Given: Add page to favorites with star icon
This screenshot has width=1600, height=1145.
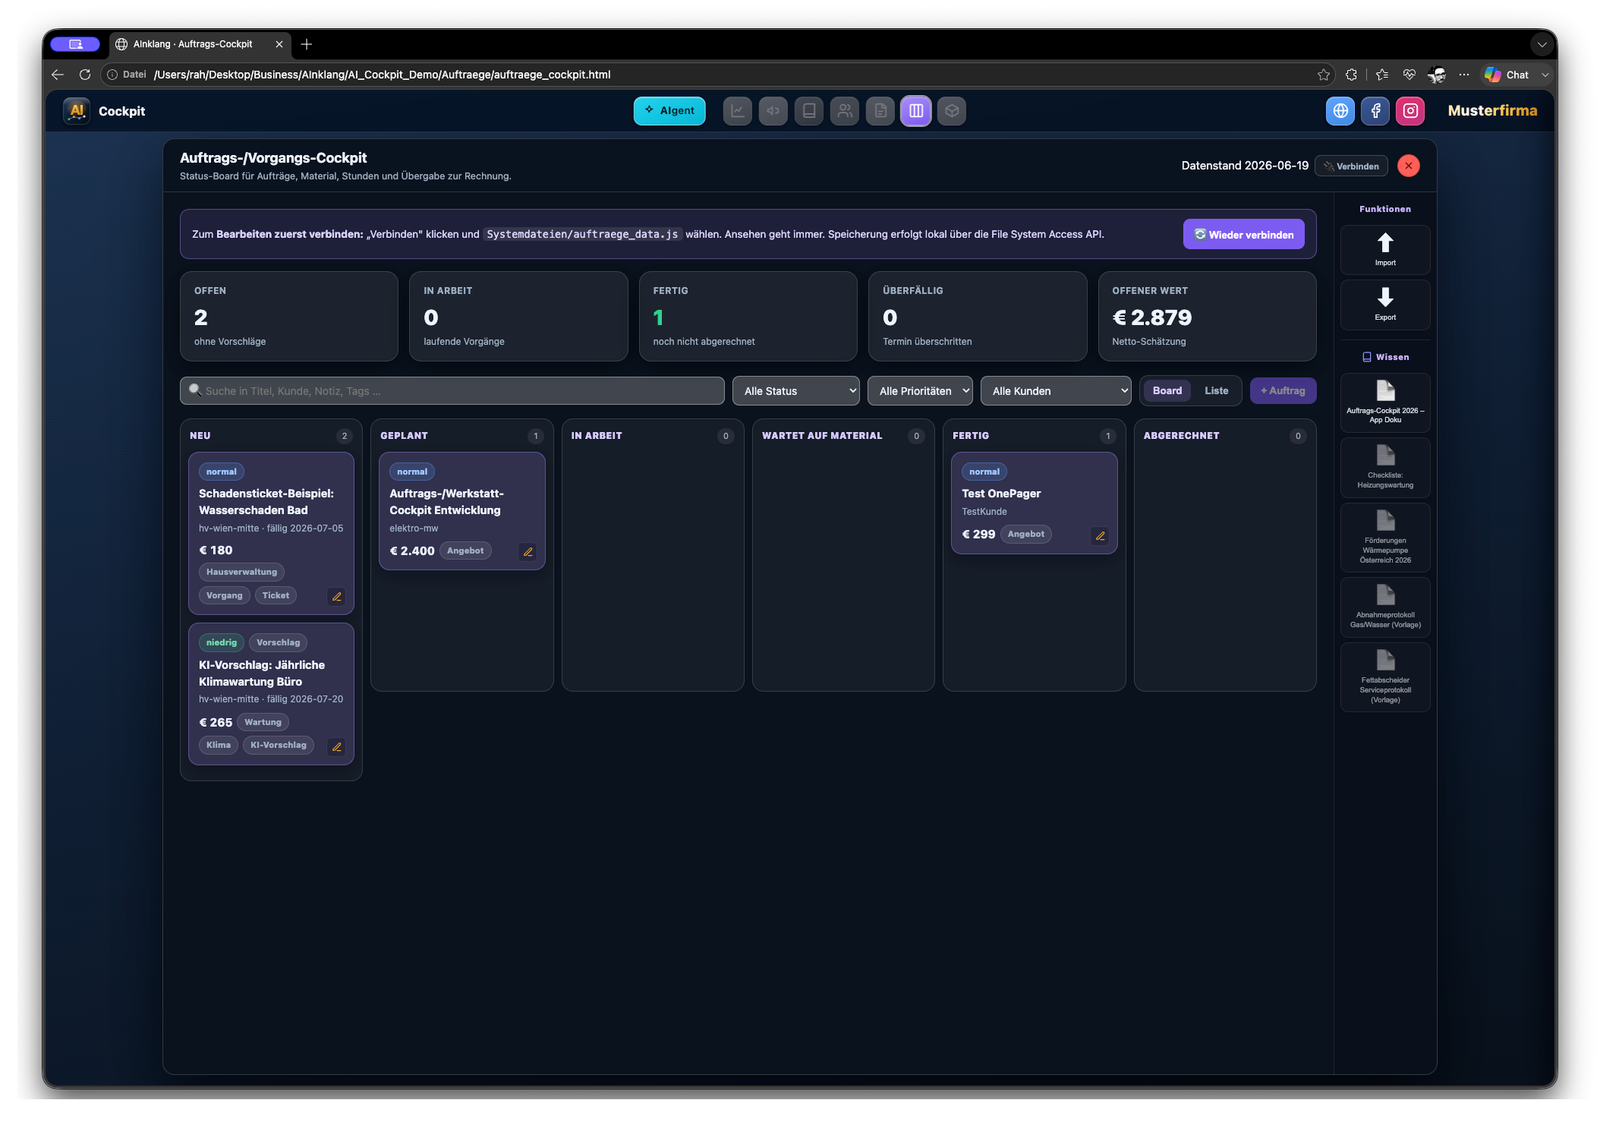Looking at the screenshot, I should 1324,75.
